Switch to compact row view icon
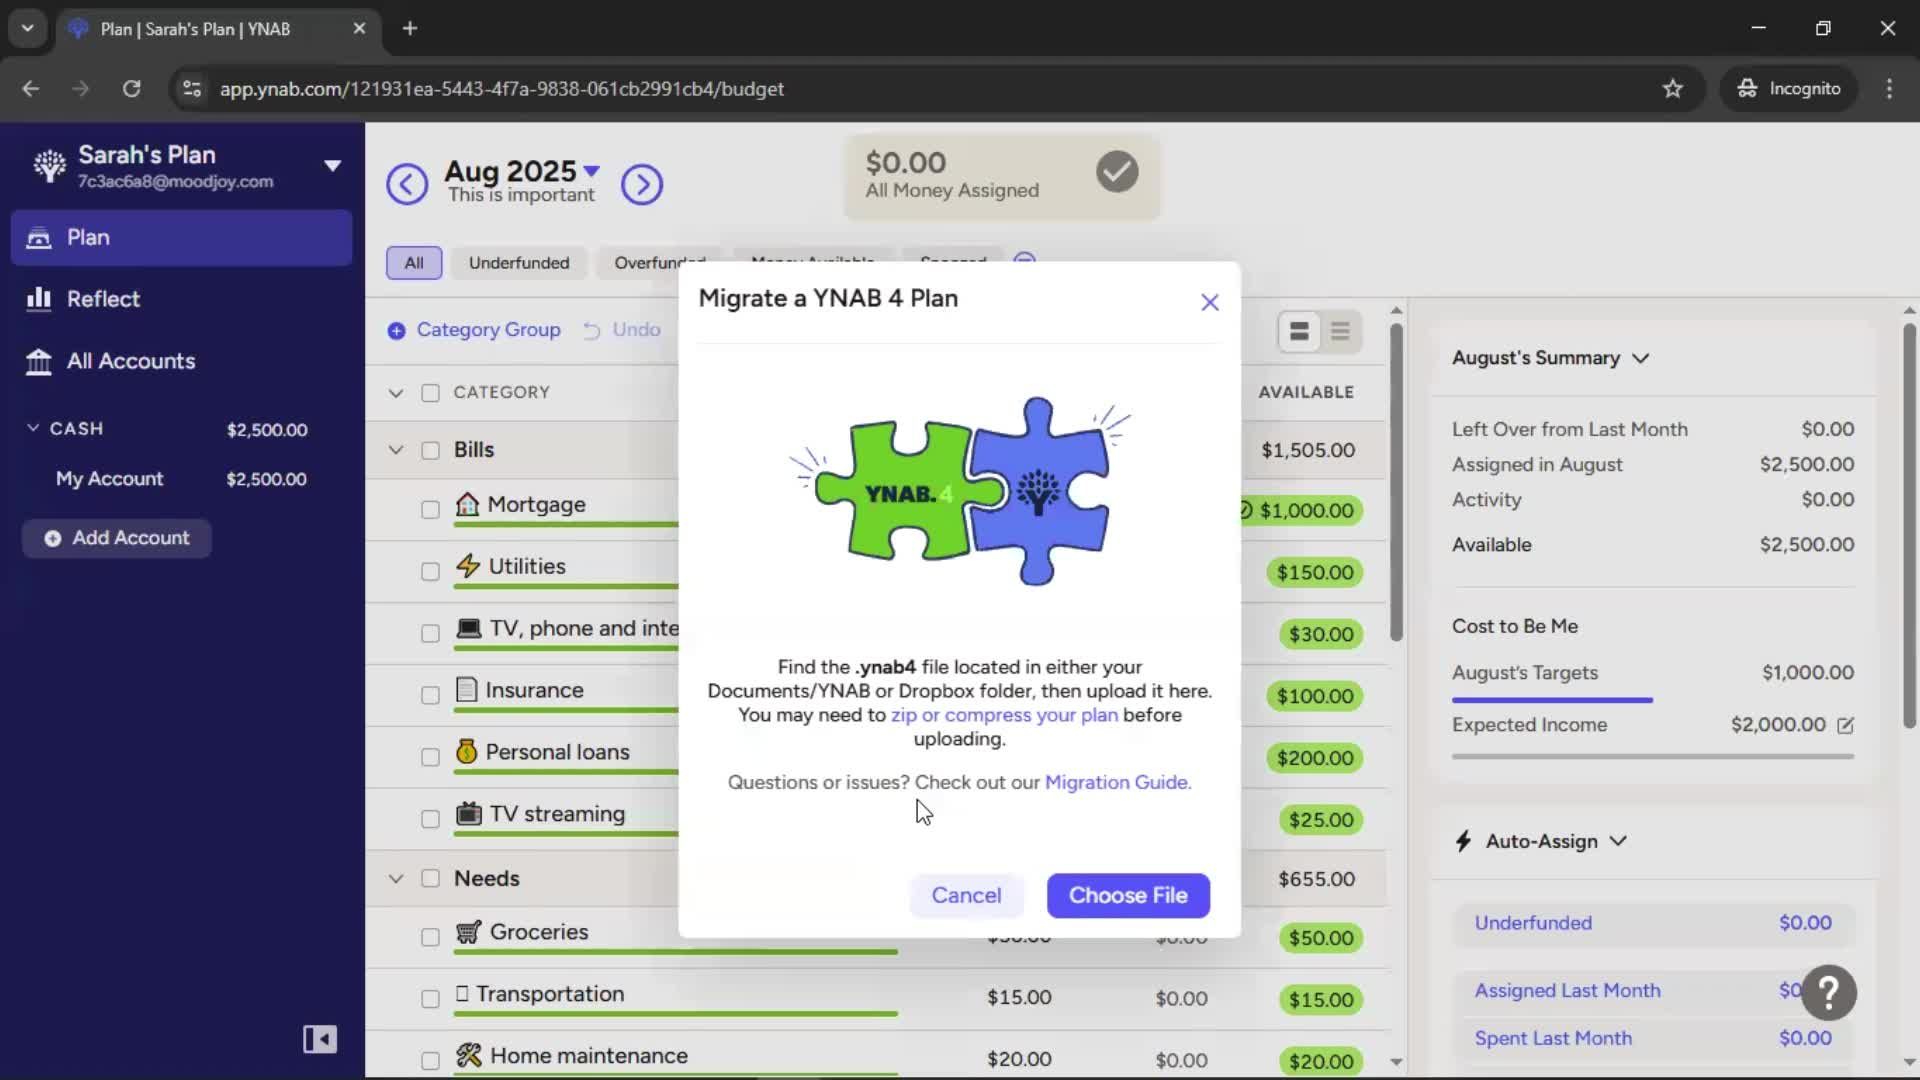Screen dimensions: 1920x1080 [x=1340, y=331]
